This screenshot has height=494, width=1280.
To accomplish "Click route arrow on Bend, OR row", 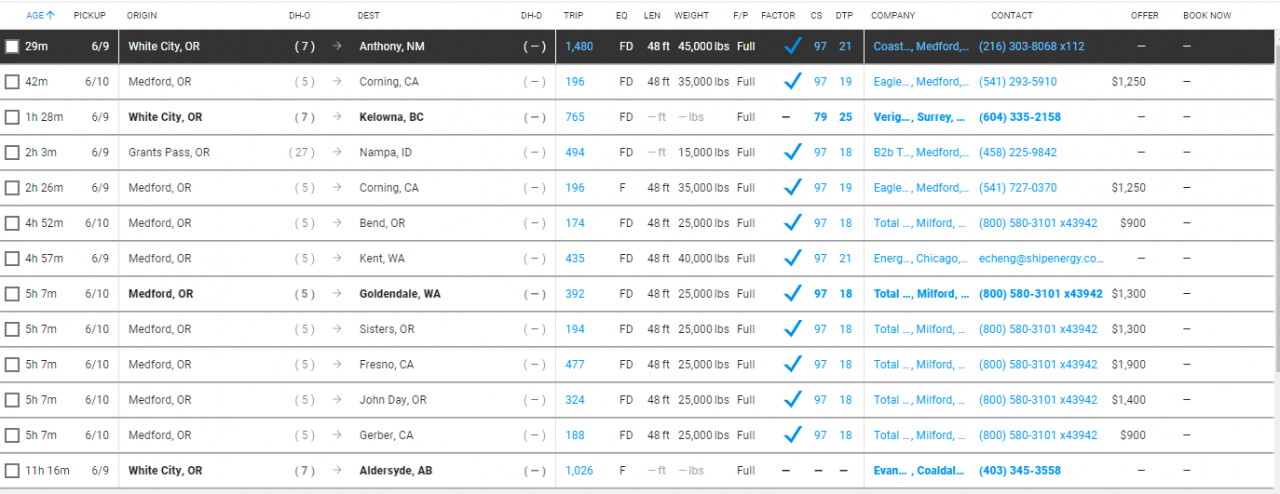I will pos(337,223).
